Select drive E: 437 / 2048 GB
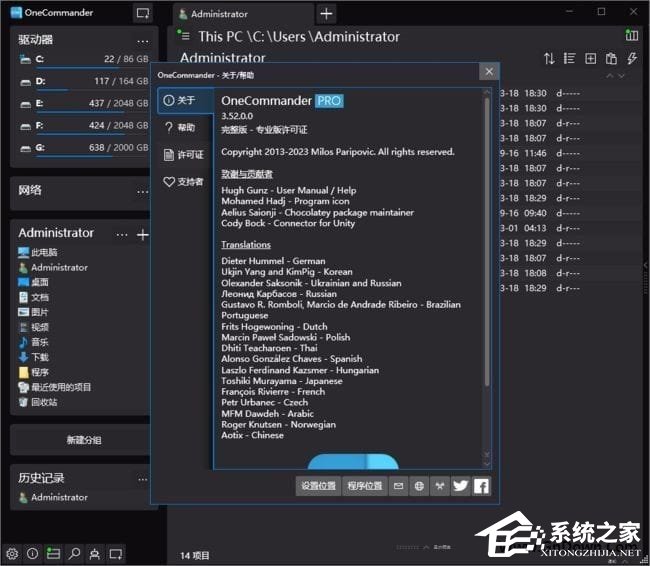650x566 pixels. coord(83,104)
